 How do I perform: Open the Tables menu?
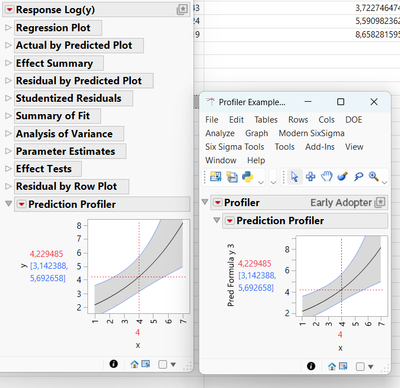click(266, 120)
